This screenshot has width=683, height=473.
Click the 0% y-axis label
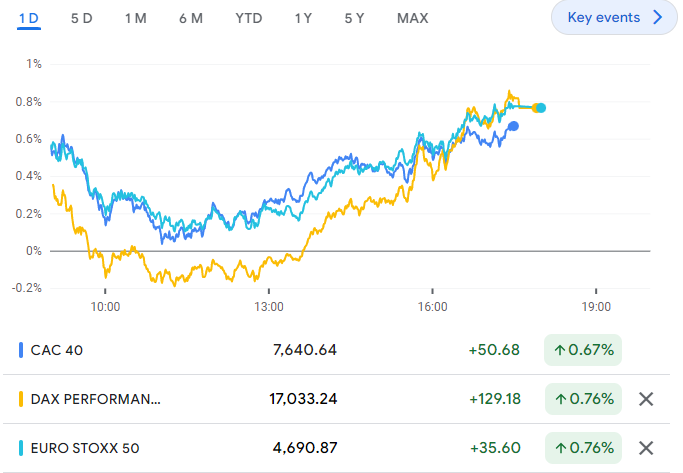tap(34, 251)
